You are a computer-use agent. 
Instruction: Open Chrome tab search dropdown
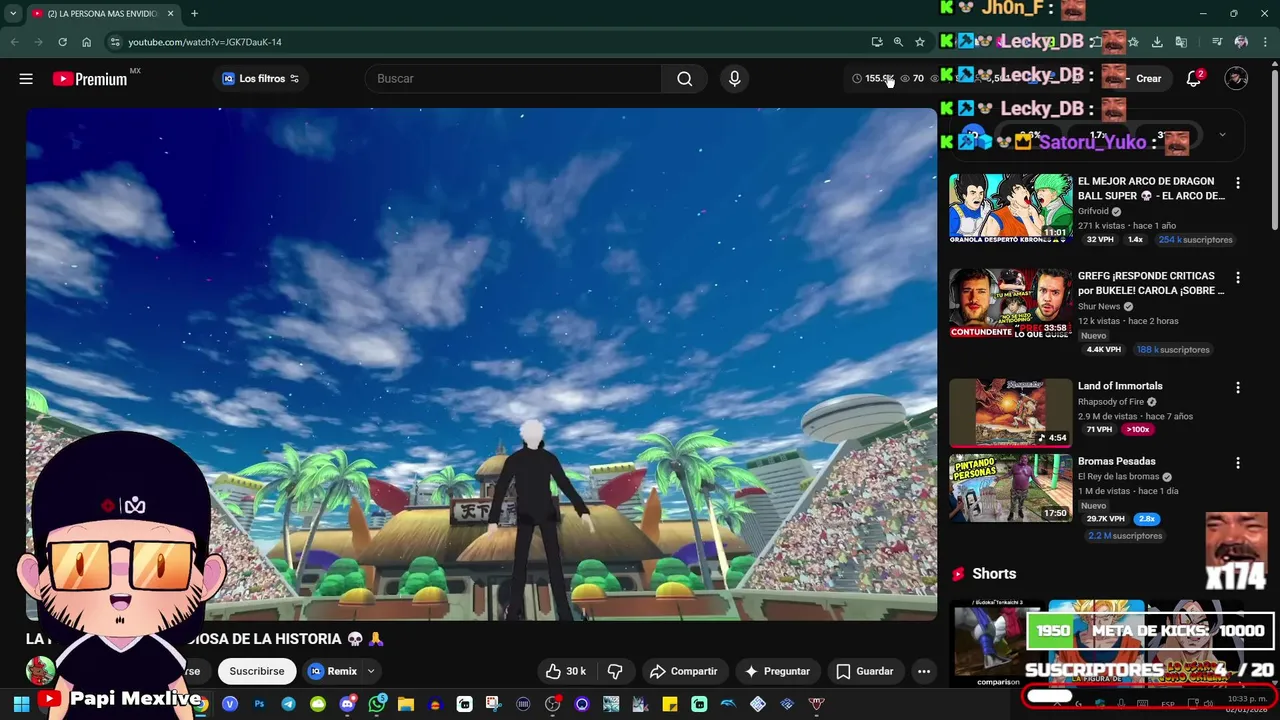coord(13,14)
